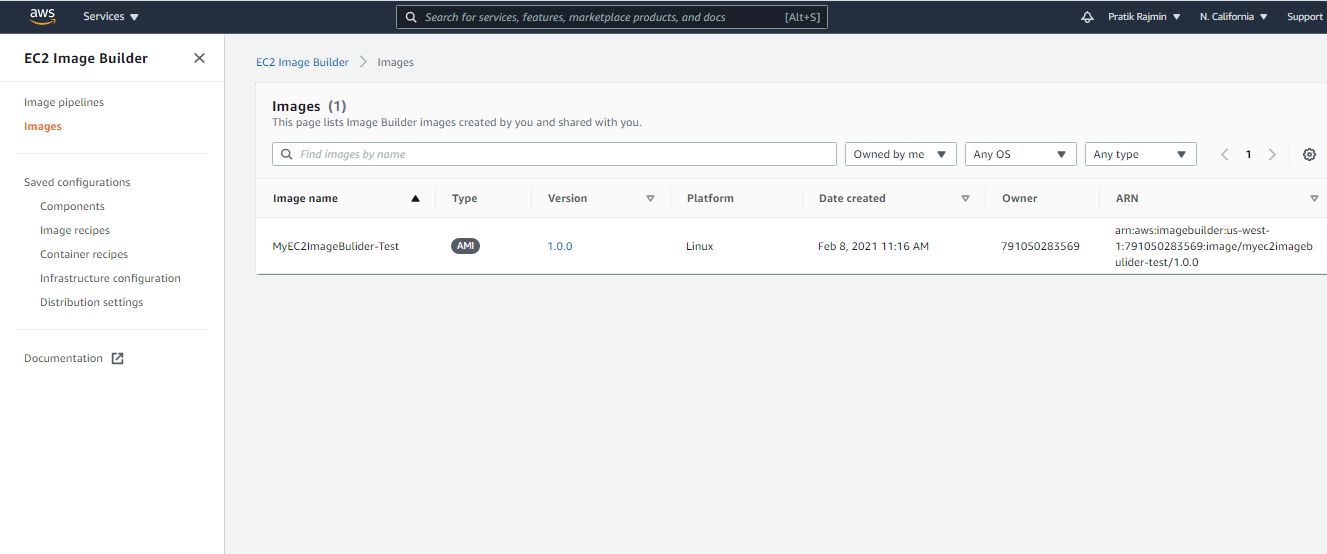Click owner ID 791050283569 cell
Image resolution: width=1327 pixels, height=554 pixels.
1040,246
